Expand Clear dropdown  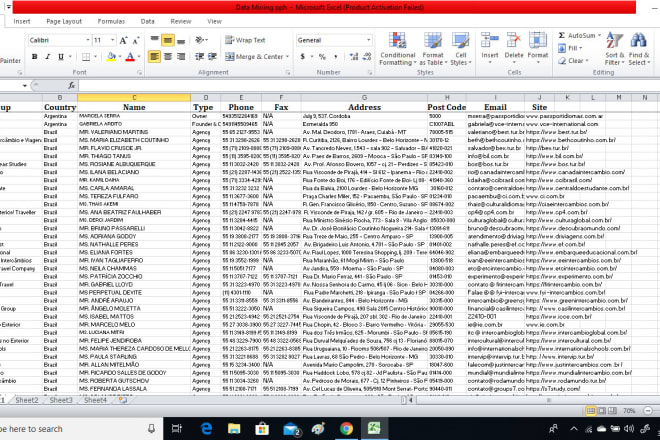click(x=587, y=61)
